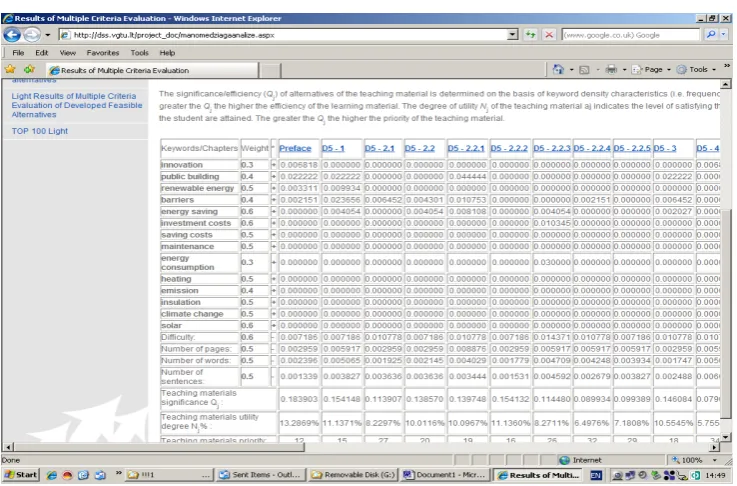737x486 pixels.
Task: Open the D5 - 2.2.2 chapter link
Action: pos(509,149)
